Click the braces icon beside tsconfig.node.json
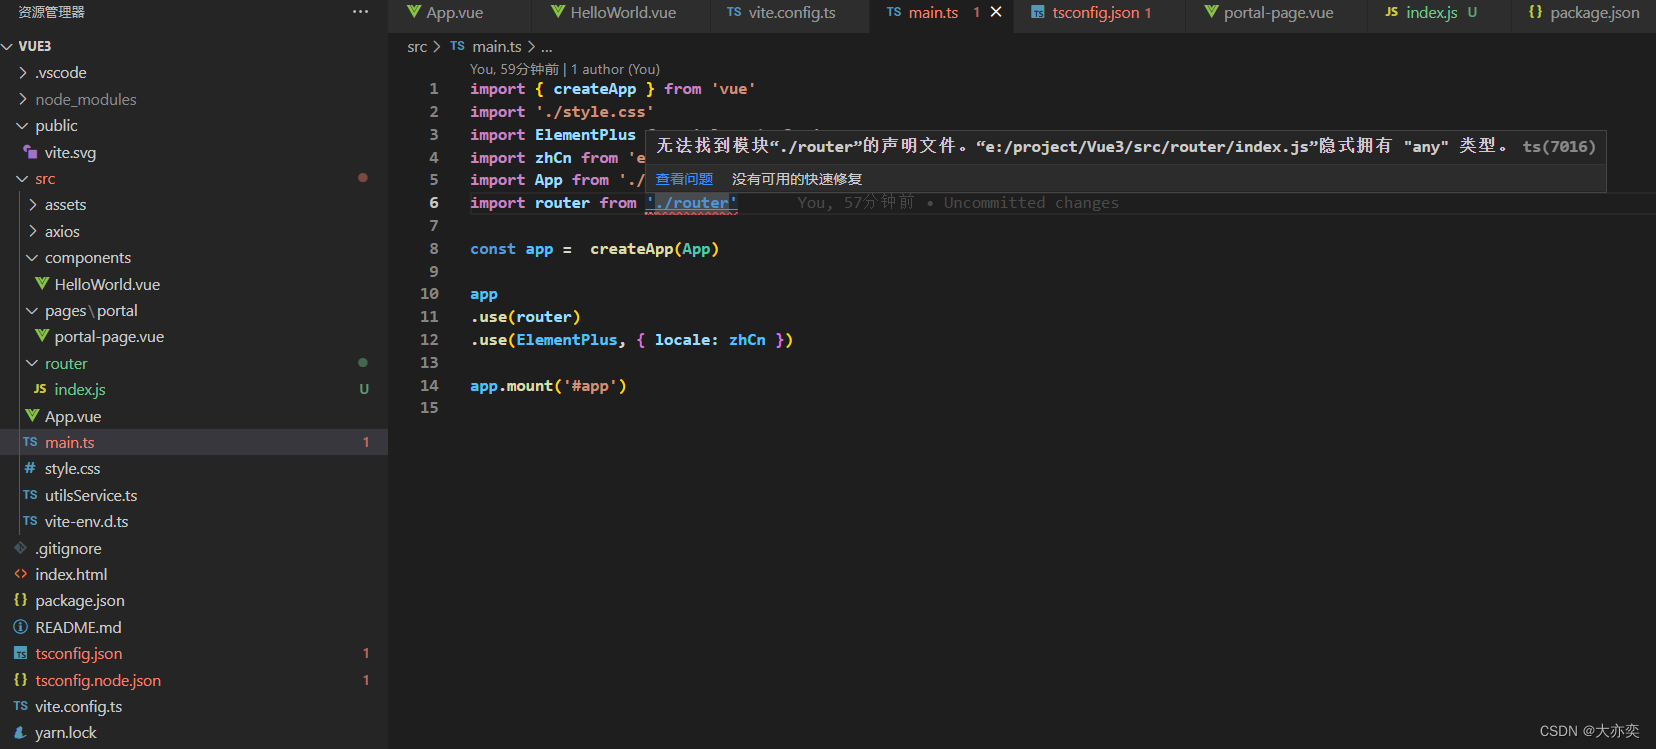The image size is (1656, 749). (x=20, y=680)
